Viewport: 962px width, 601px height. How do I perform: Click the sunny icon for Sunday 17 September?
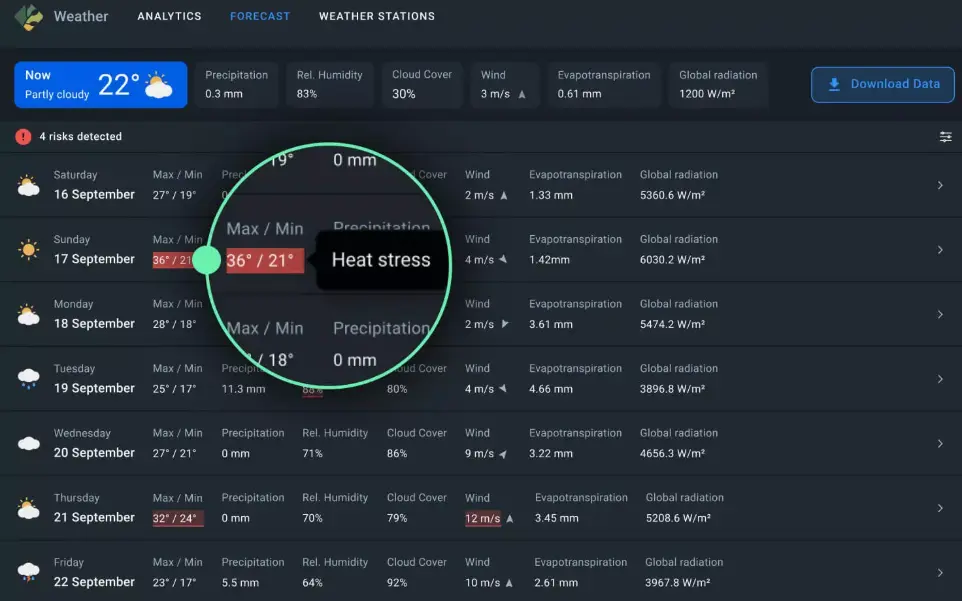[x=28, y=250]
